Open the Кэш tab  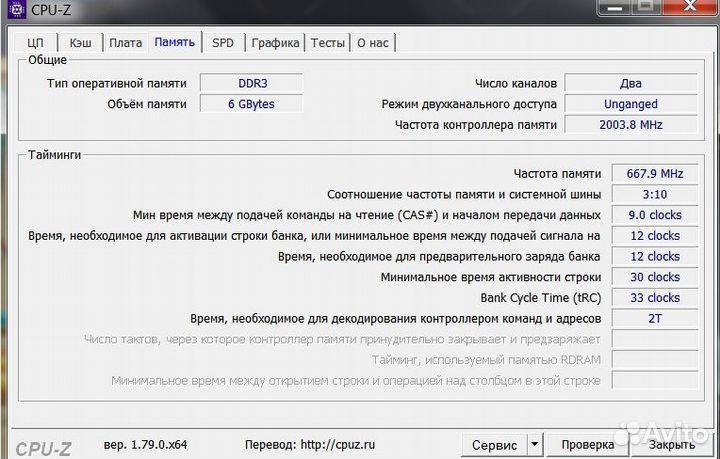(x=80, y=43)
